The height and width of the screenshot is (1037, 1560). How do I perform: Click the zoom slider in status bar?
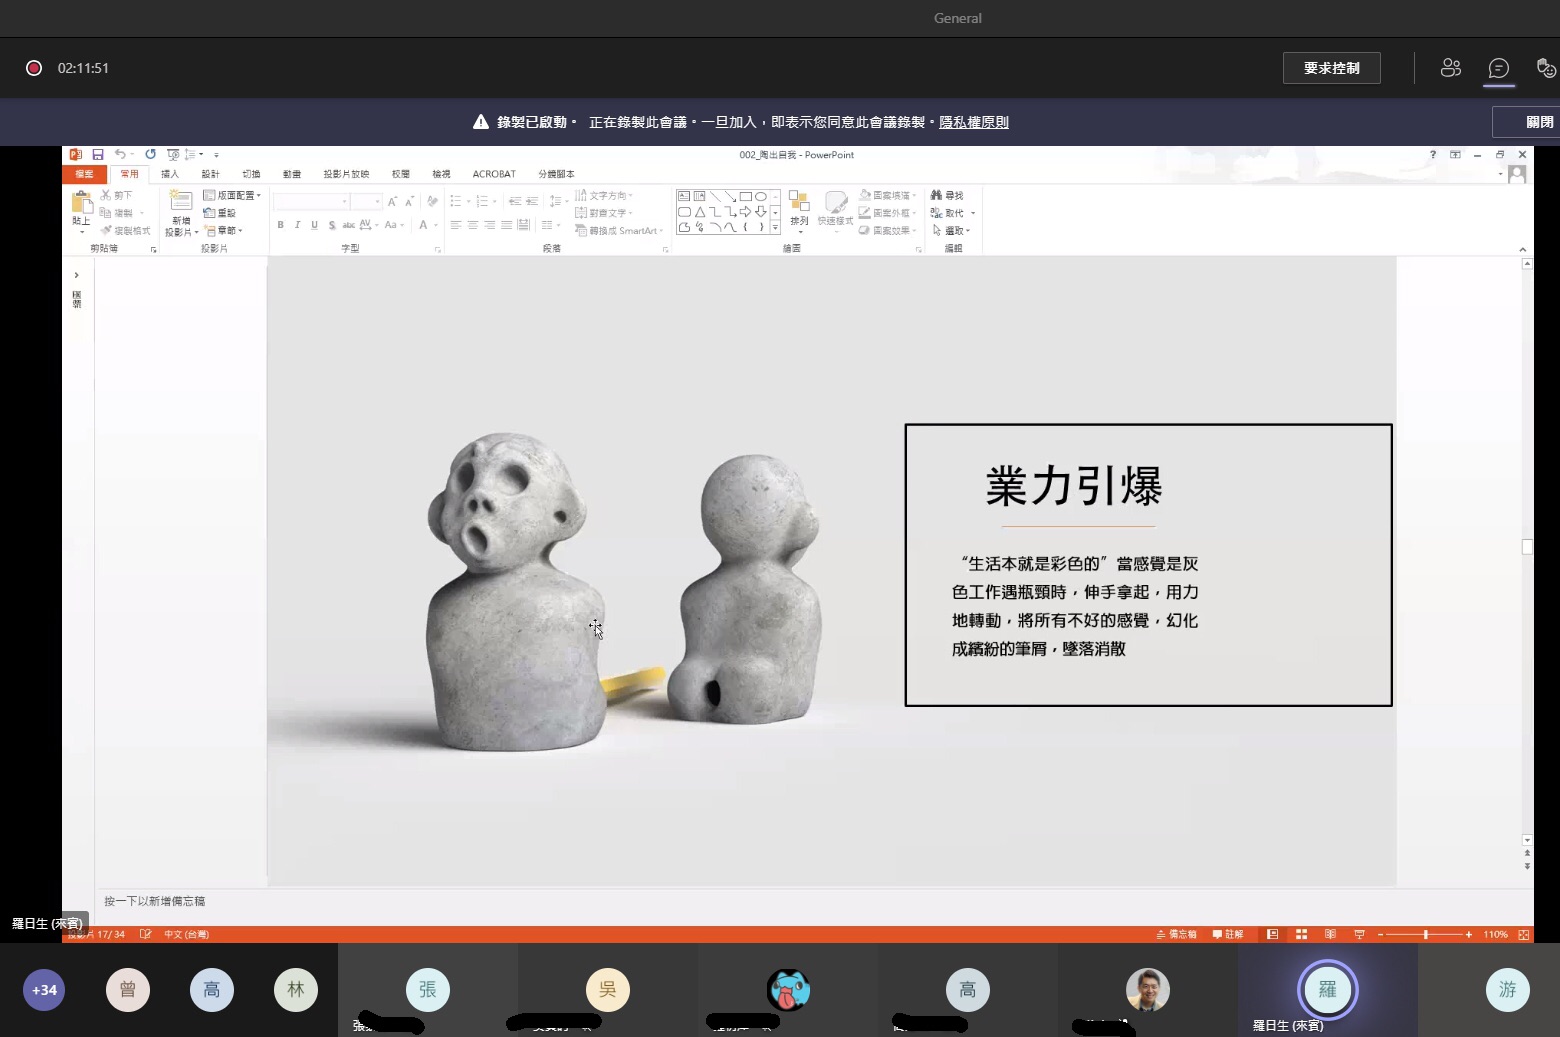coord(1425,934)
